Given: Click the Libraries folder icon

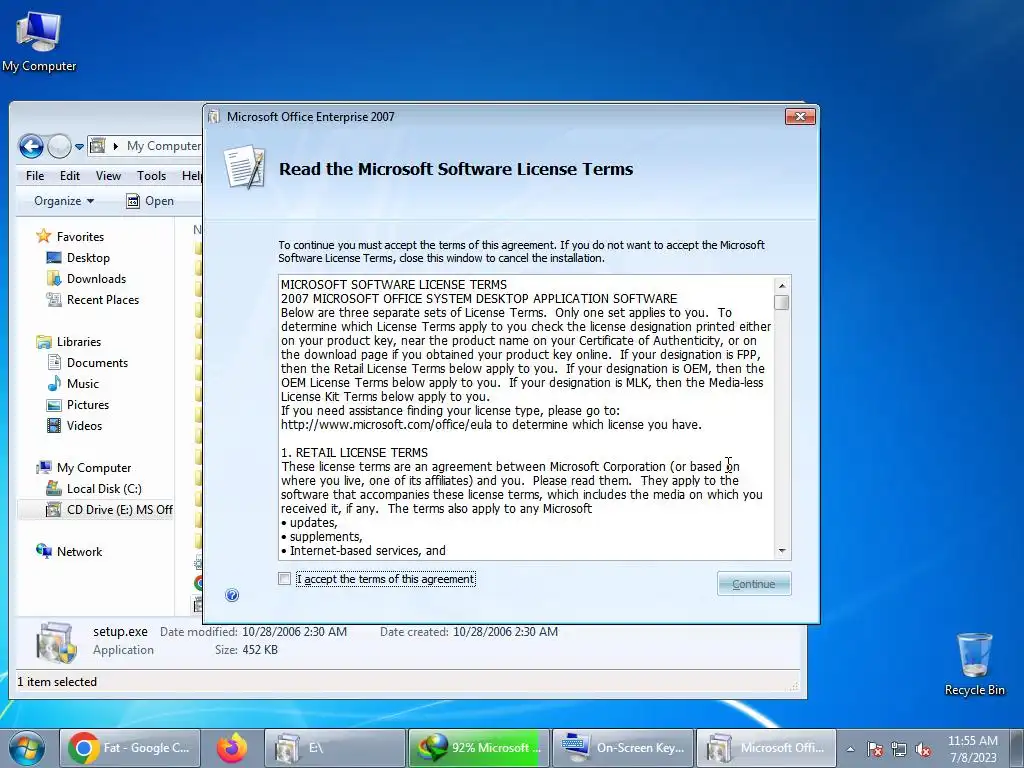Looking at the screenshot, I should (x=44, y=342).
